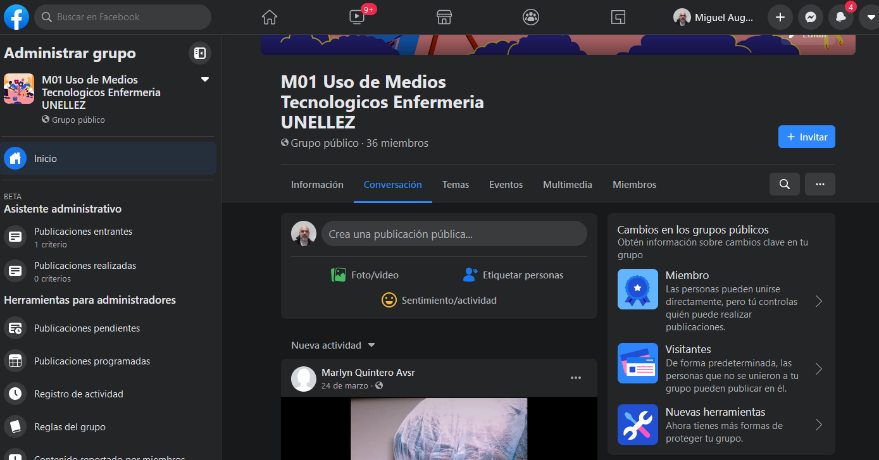
Task: Select Inicio in the sidebar
Action: pyautogui.click(x=108, y=159)
